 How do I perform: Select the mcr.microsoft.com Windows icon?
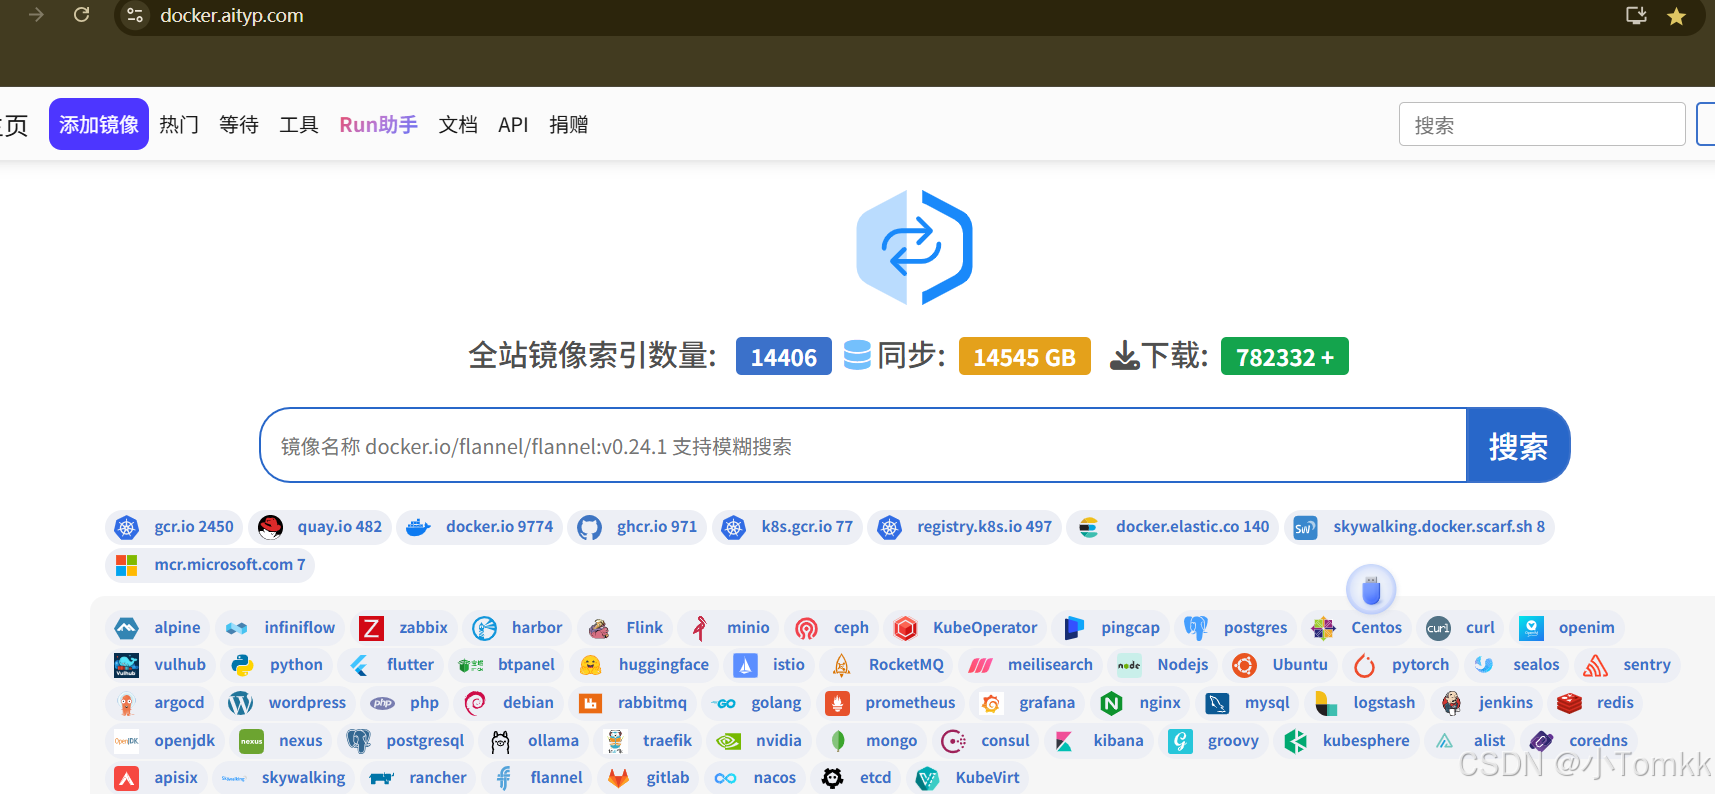click(x=126, y=565)
